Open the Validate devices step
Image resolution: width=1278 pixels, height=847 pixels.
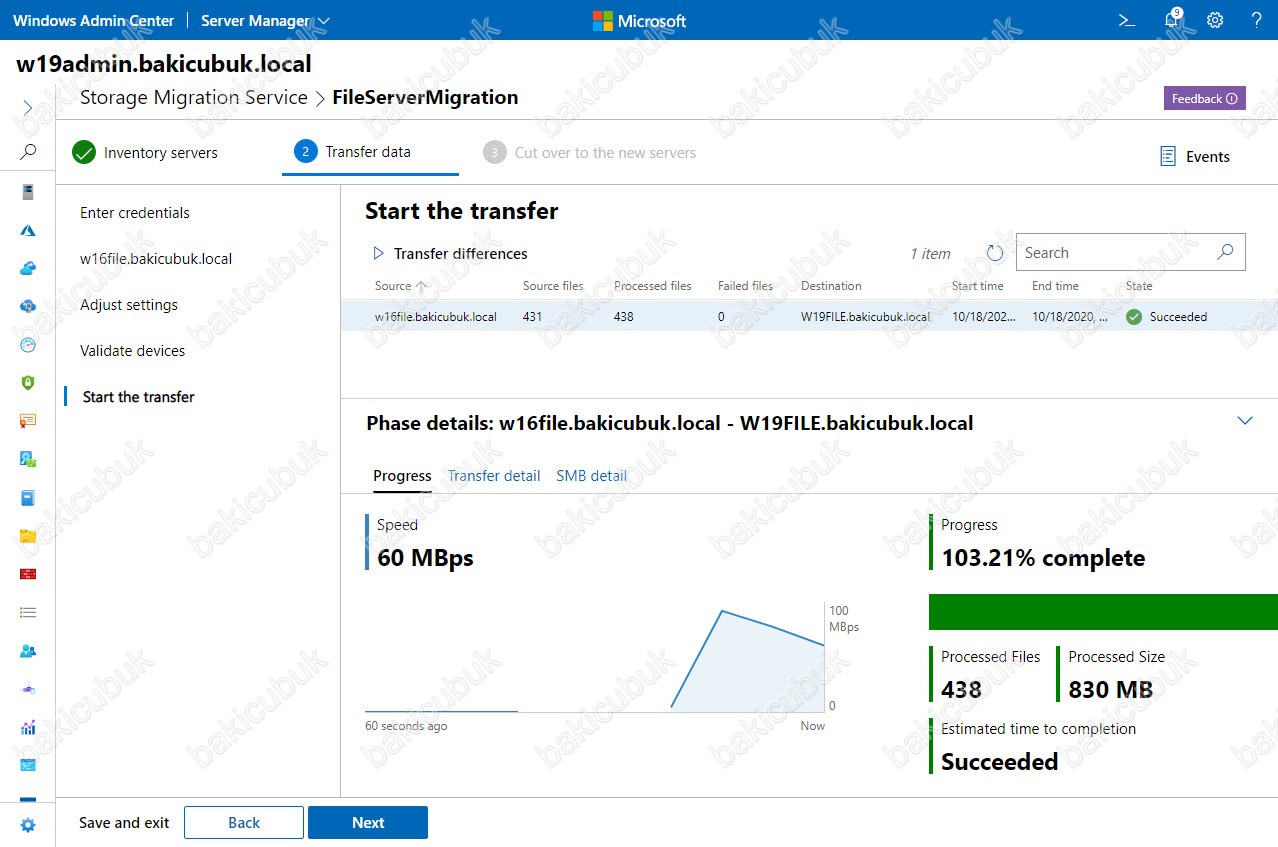[133, 351]
